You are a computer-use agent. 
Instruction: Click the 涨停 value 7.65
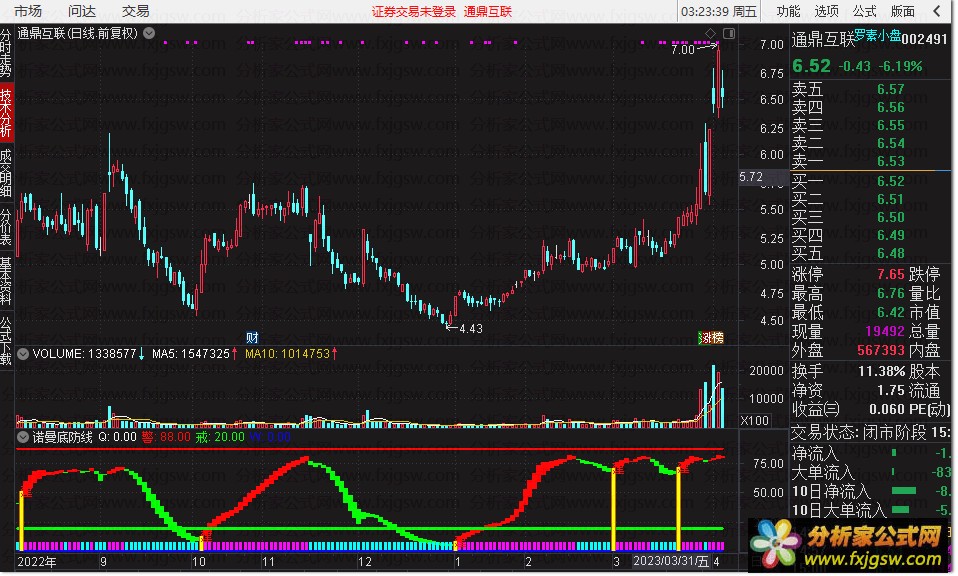tap(891, 274)
